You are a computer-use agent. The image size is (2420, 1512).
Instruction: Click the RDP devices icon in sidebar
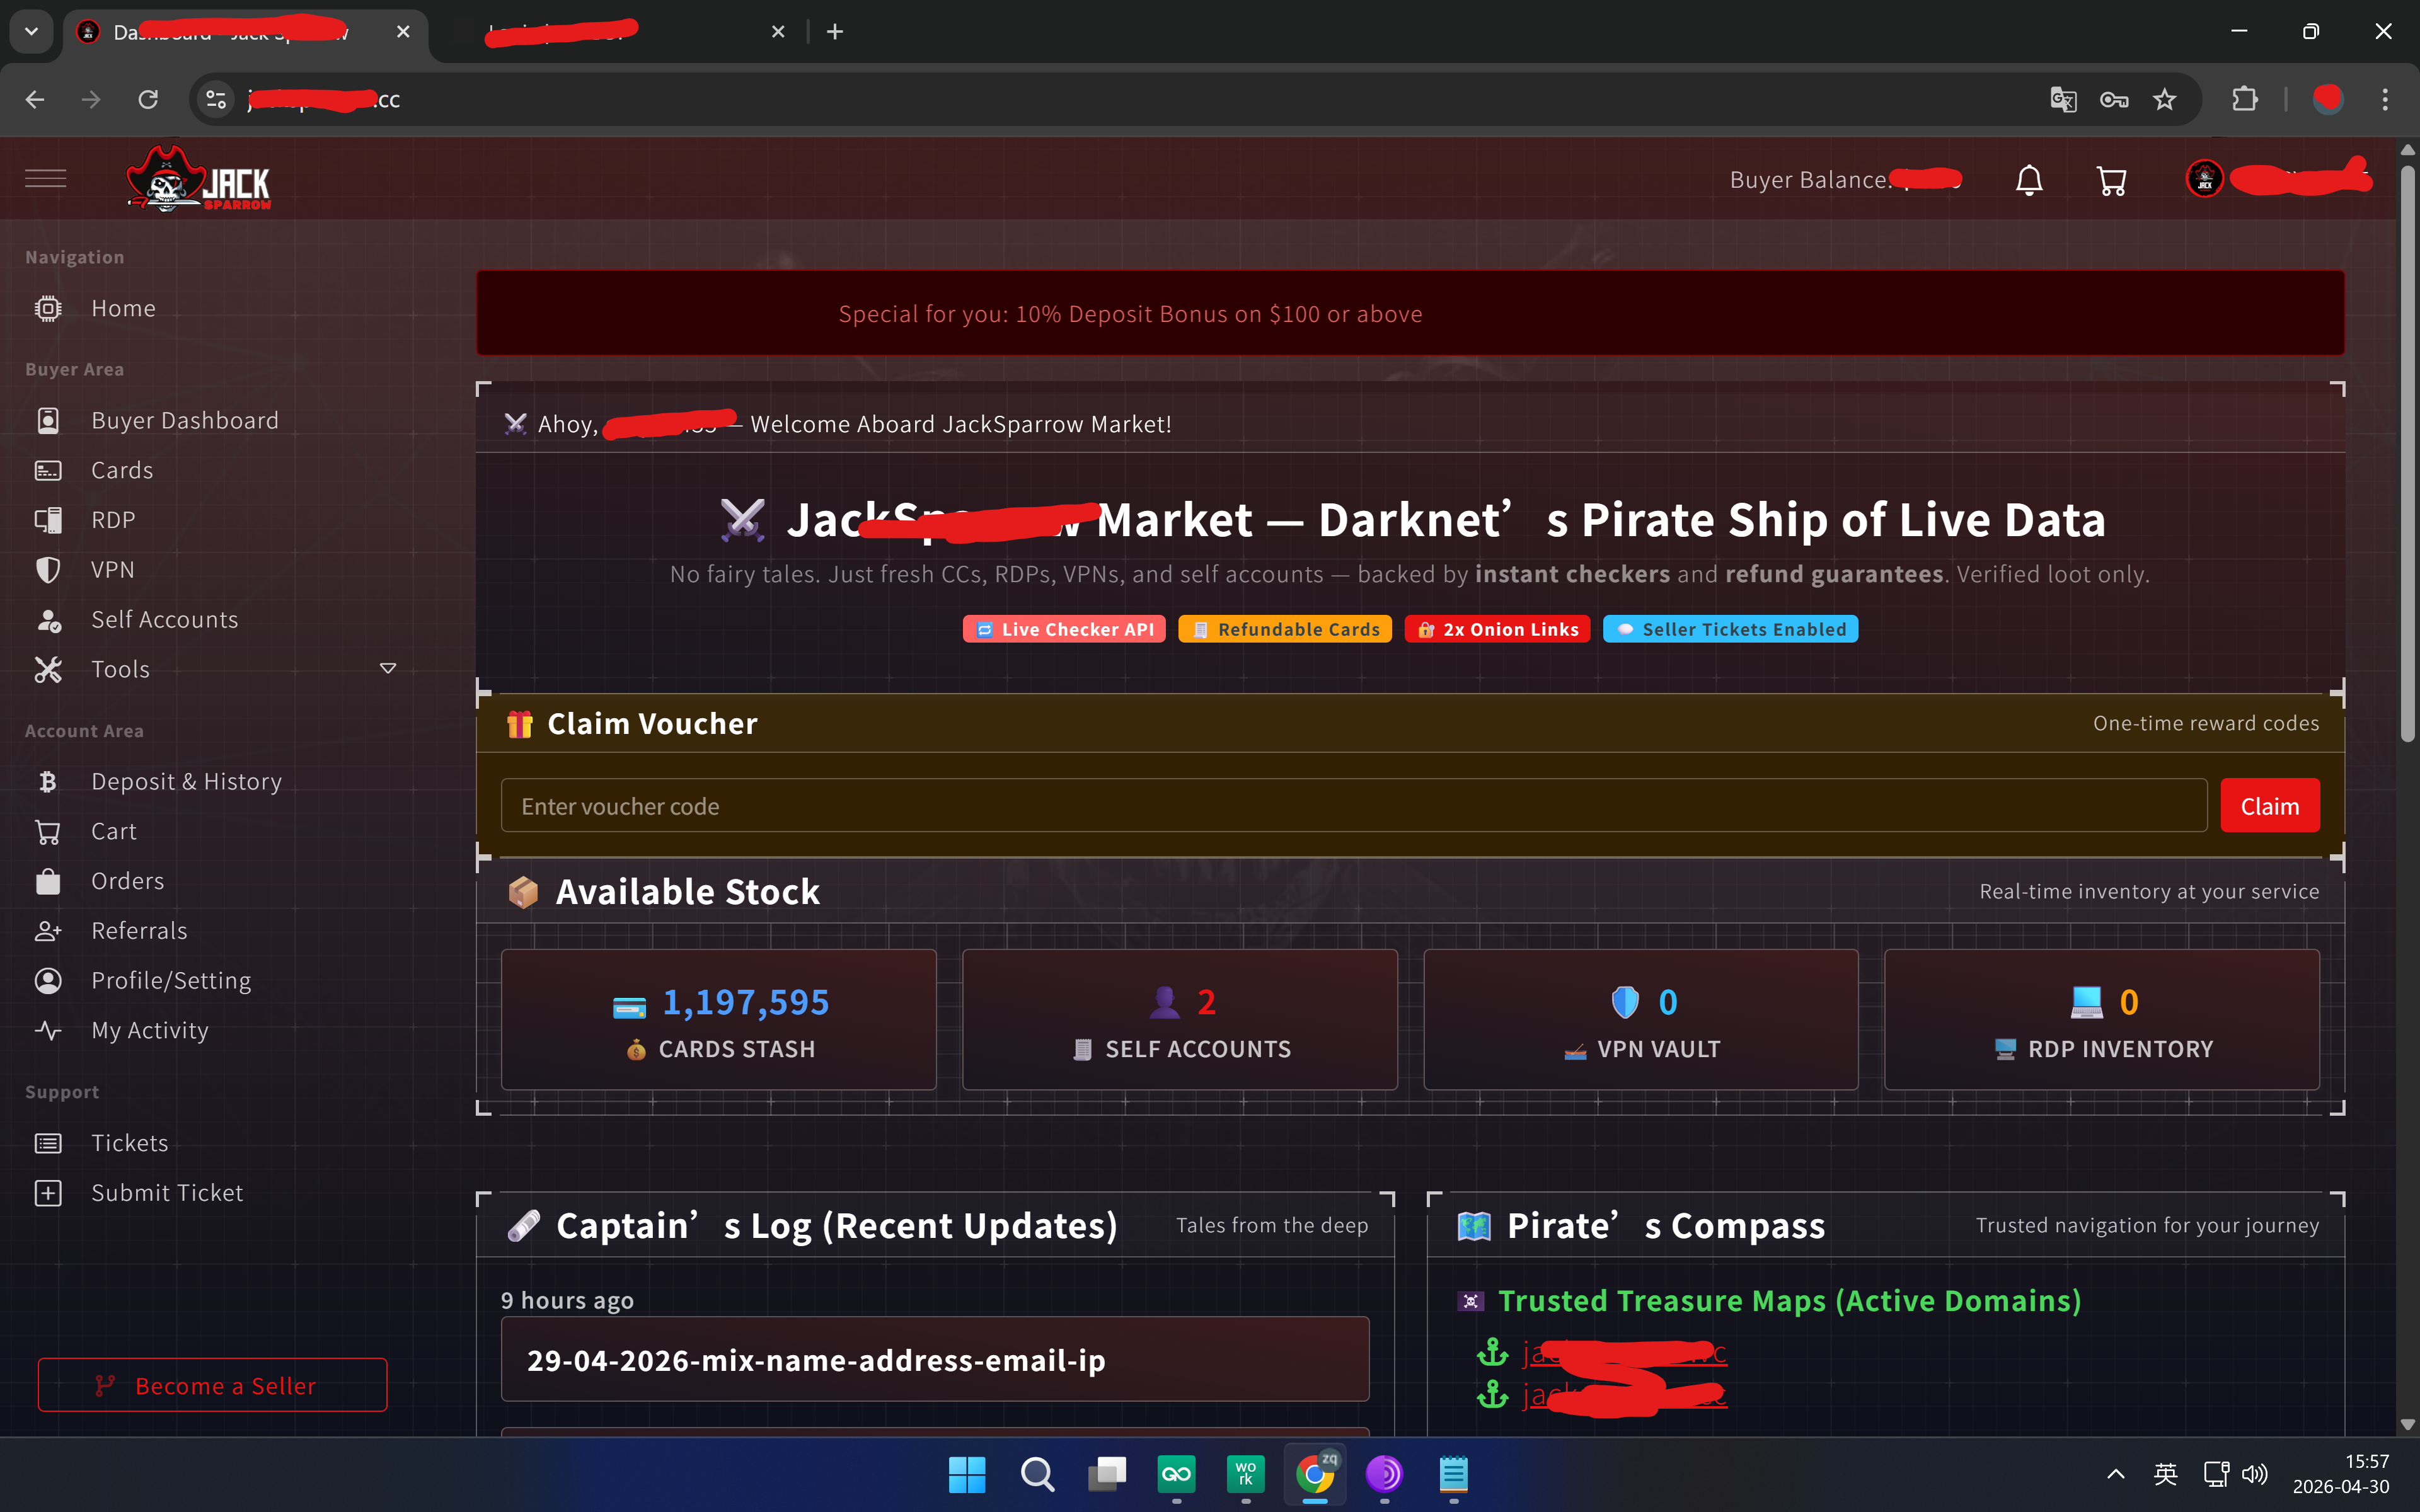click(48, 520)
